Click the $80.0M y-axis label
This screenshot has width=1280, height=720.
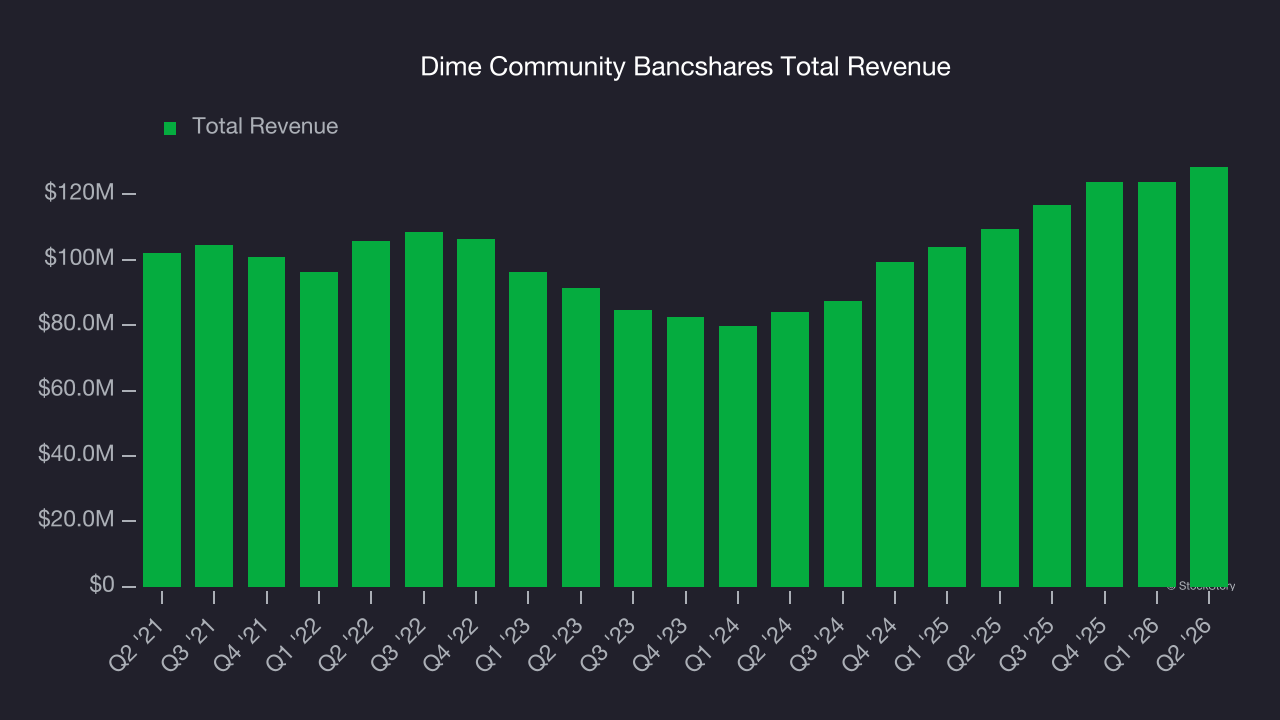click(x=76, y=324)
